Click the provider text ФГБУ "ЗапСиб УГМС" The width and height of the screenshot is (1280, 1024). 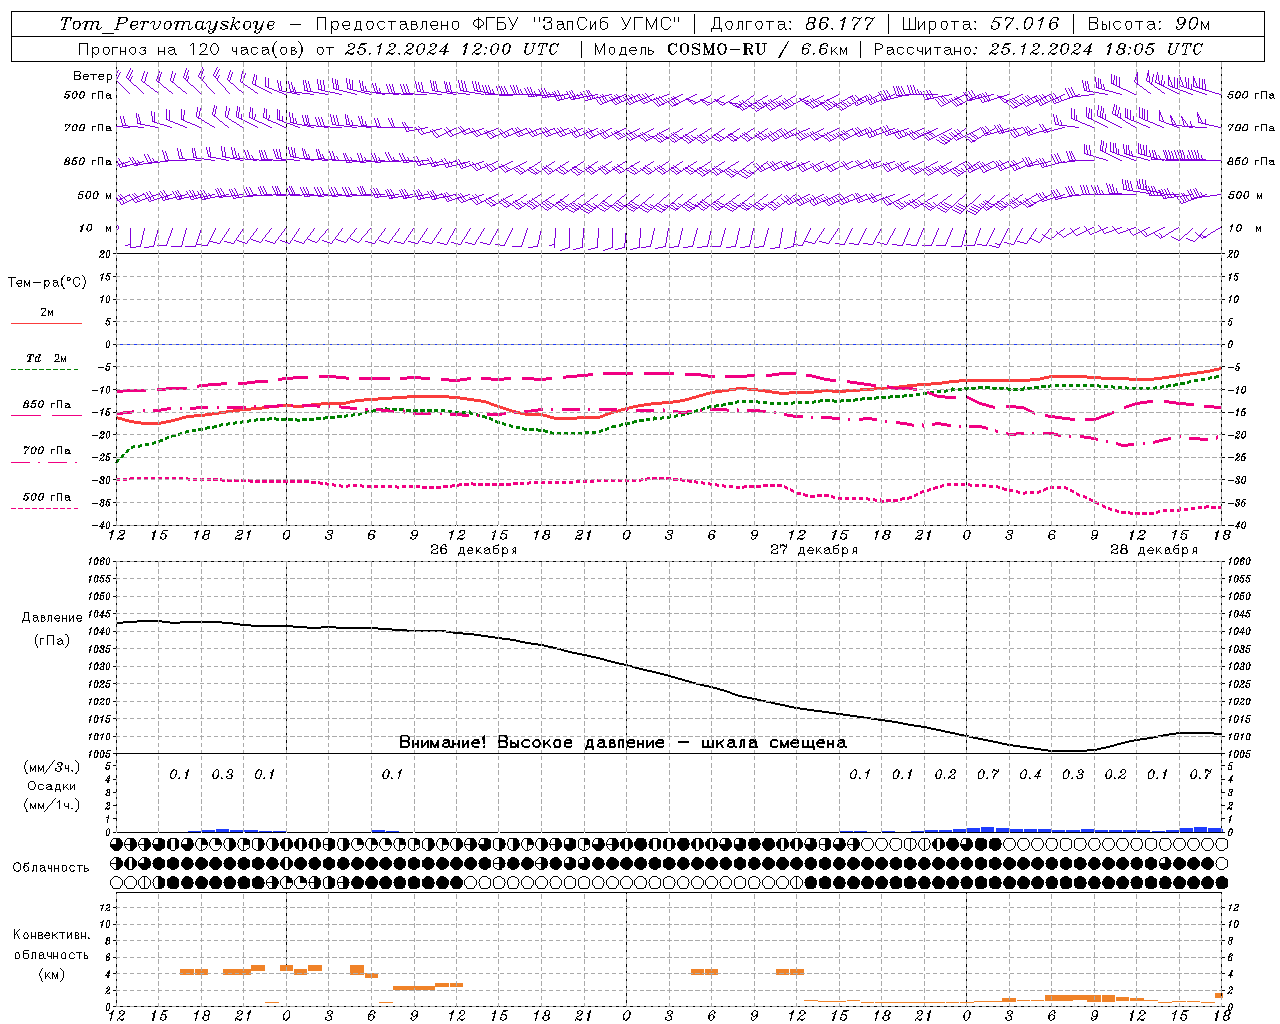[576, 24]
